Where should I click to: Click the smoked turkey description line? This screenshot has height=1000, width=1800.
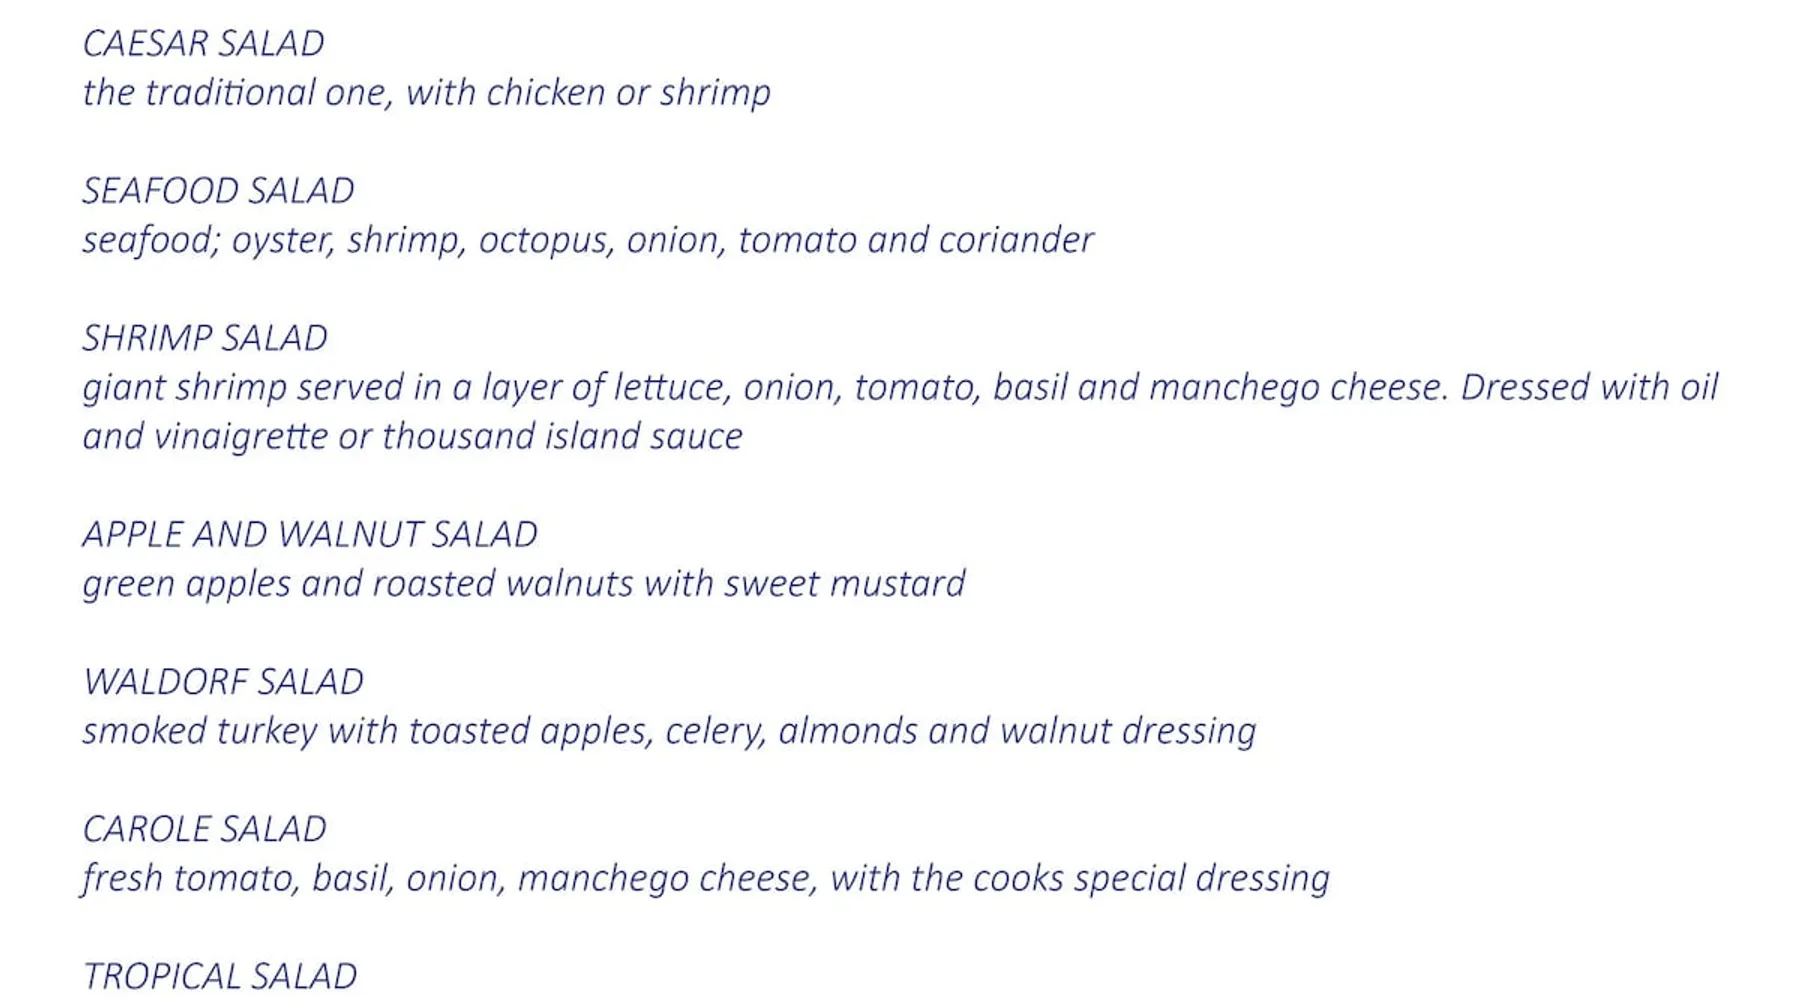(x=668, y=731)
